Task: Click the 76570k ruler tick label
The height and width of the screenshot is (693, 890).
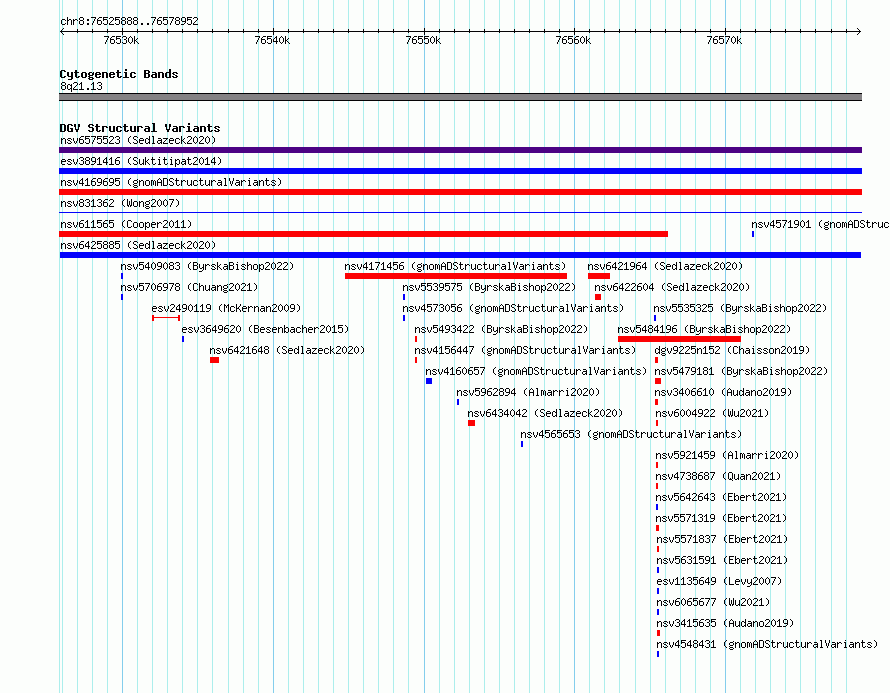Action: coord(724,40)
